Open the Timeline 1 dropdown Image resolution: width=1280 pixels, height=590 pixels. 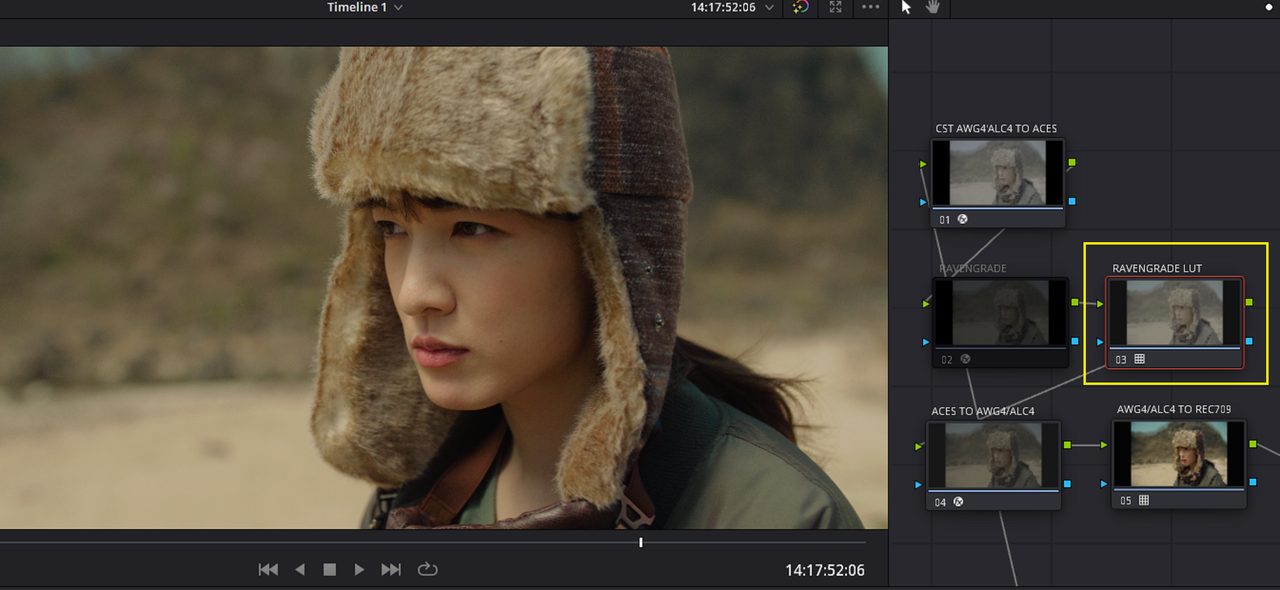(365, 7)
